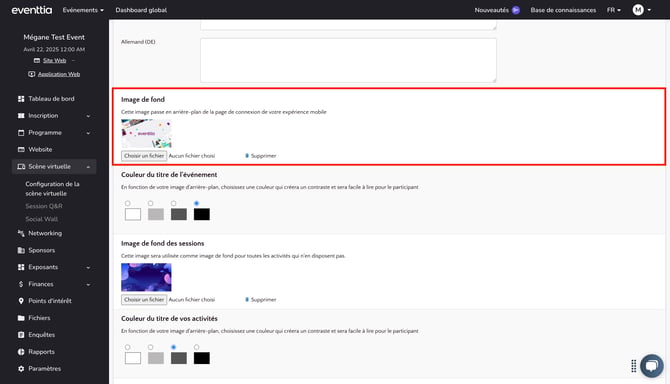
Task: Click white swatch for event title color
Action: 133,214
